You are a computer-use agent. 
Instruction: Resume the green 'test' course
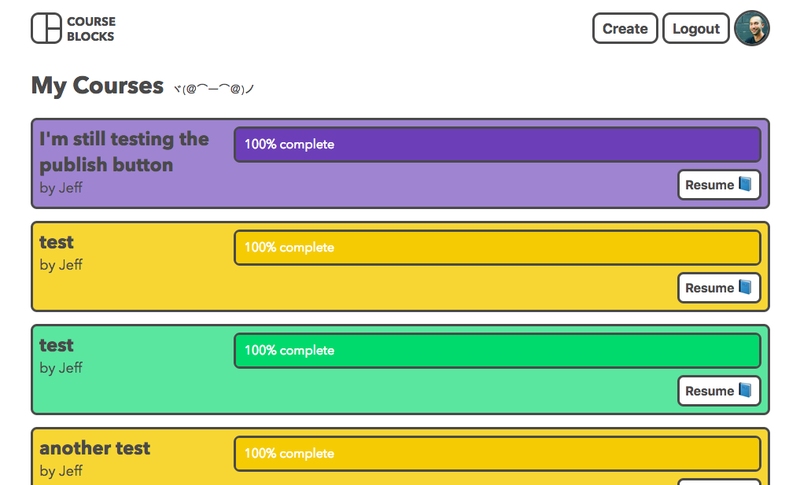pos(719,391)
